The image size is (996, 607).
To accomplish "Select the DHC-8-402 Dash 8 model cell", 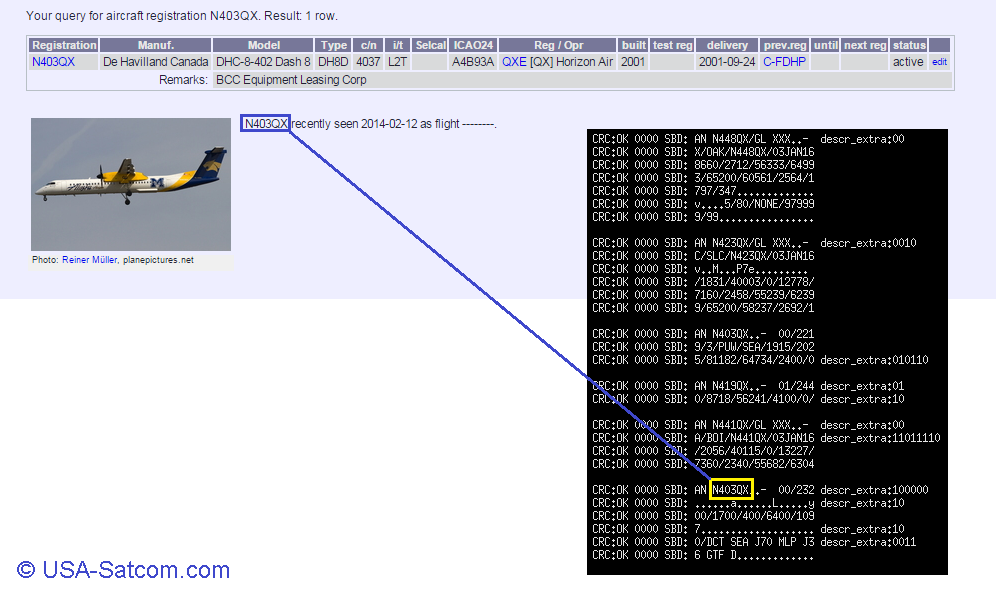I will pos(264,62).
